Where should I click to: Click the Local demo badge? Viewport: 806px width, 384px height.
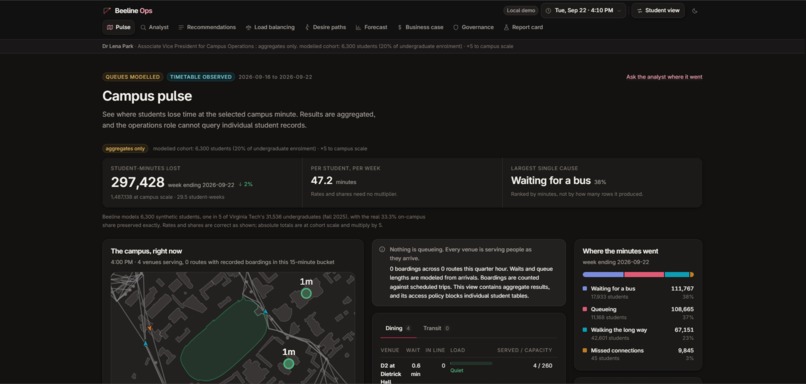(x=520, y=11)
